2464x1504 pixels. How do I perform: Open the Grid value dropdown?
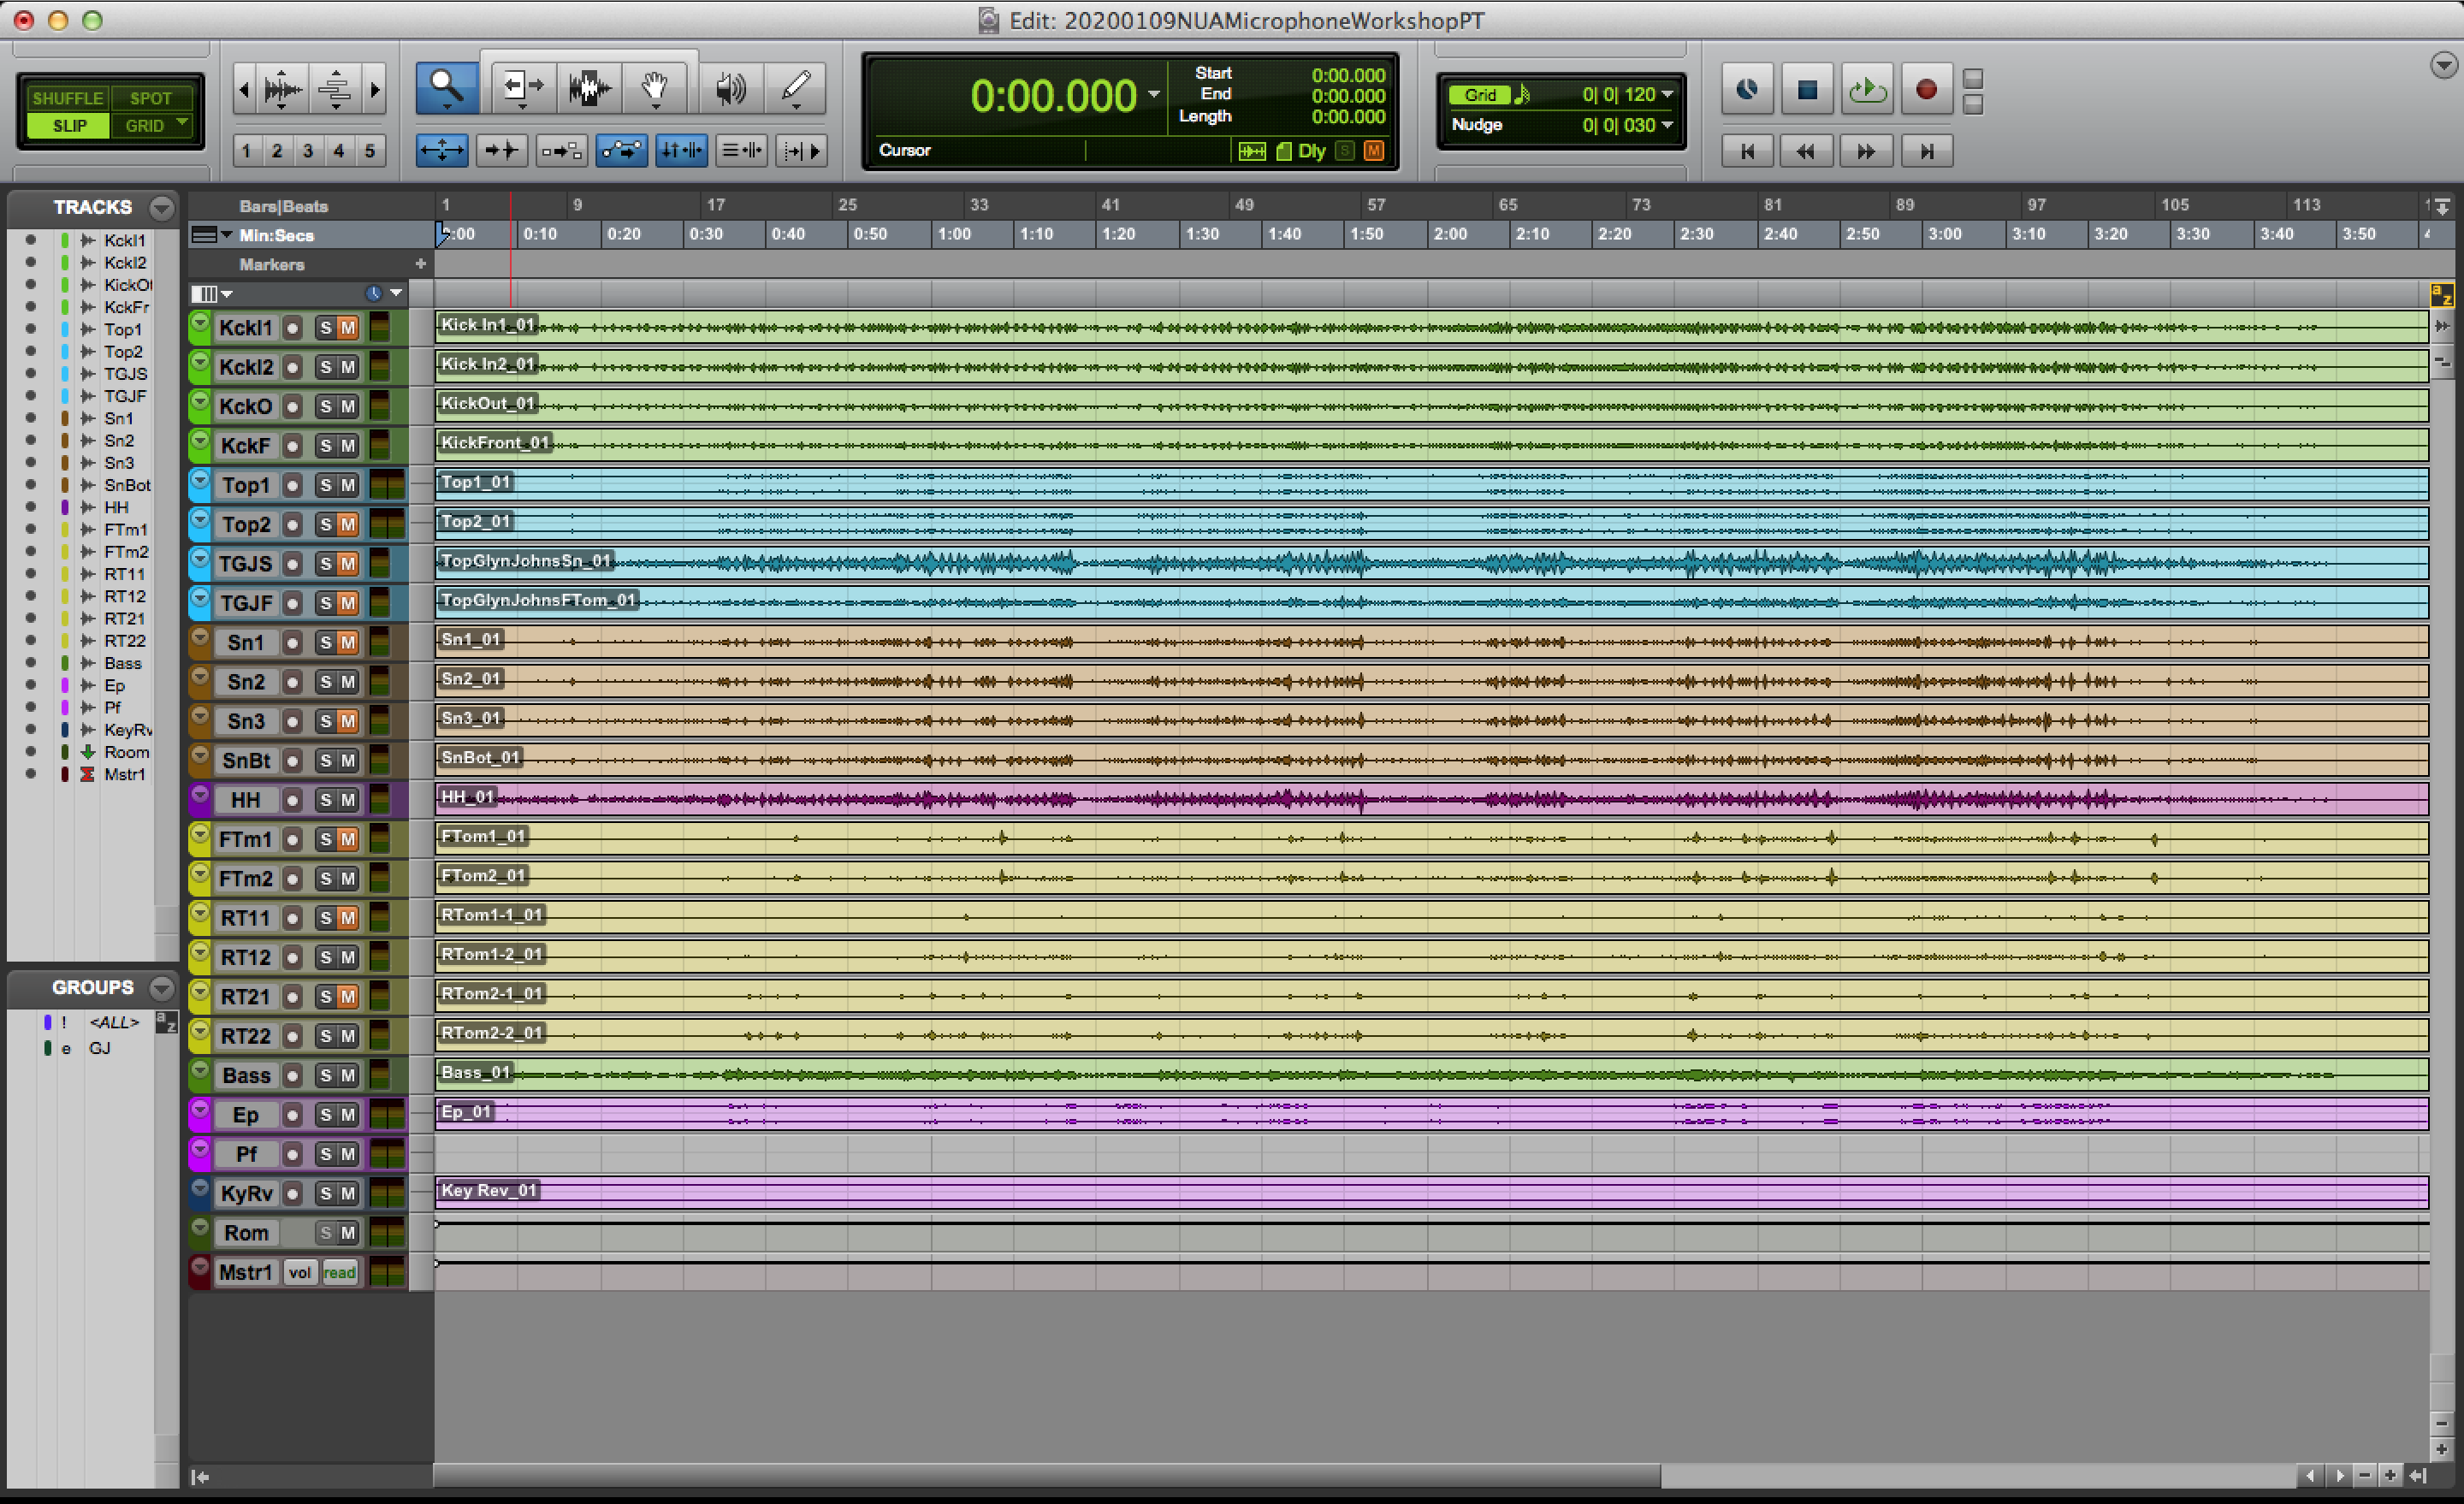pyautogui.click(x=1667, y=95)
